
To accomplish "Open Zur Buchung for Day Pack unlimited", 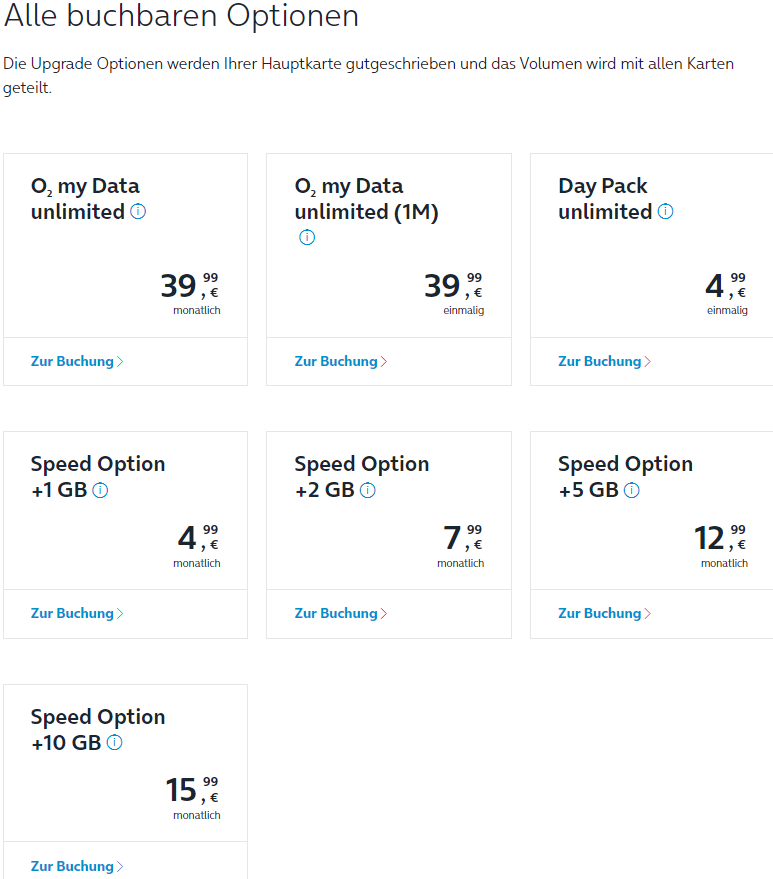I will [604, 362].
